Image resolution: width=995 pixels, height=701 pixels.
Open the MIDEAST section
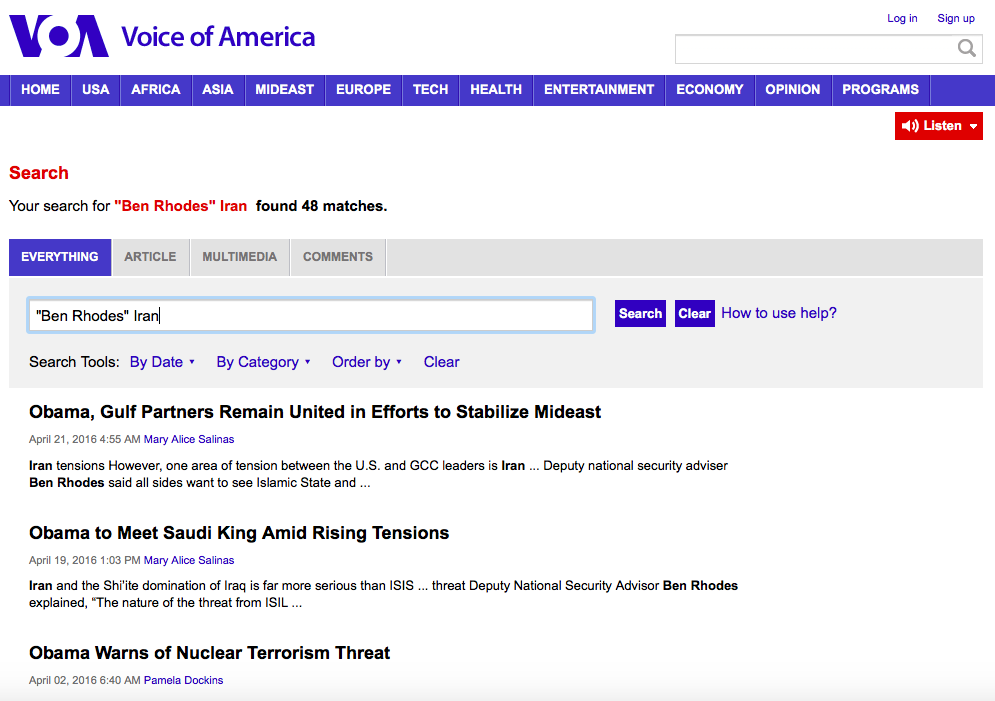284,89
